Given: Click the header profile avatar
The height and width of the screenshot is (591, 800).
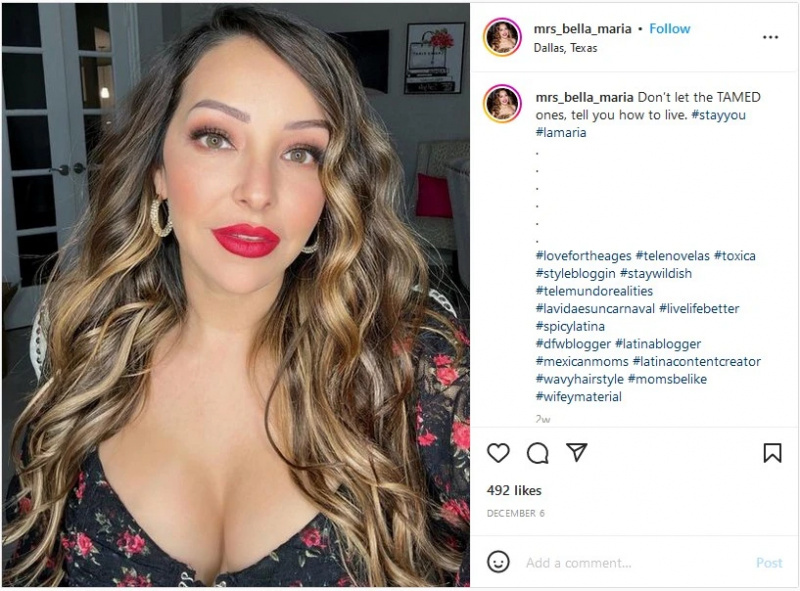Looking at the screenshot, I should tap(502, 37).
